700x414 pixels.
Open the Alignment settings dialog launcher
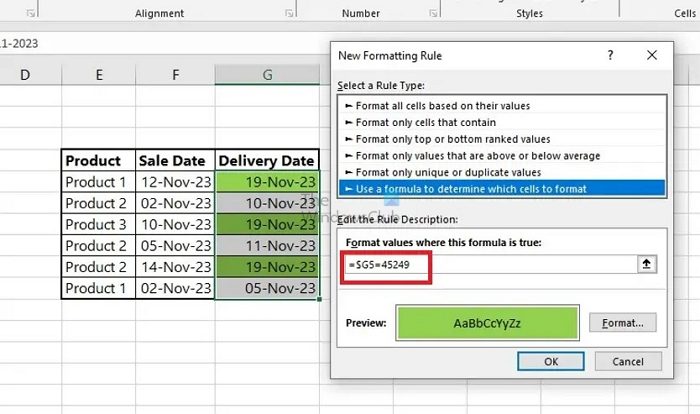(290, 12)
